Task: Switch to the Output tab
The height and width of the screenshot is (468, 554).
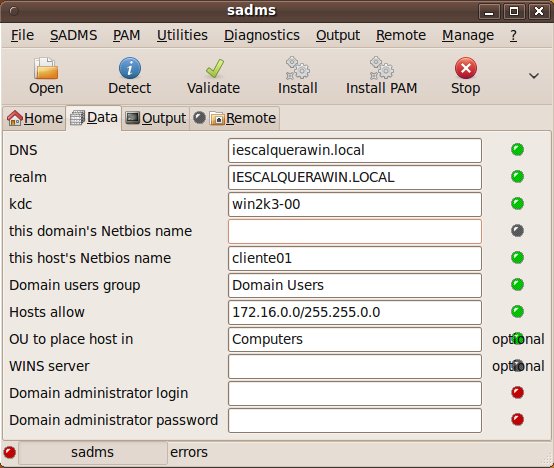Action: pyautogui.click(x=155, y=118)
